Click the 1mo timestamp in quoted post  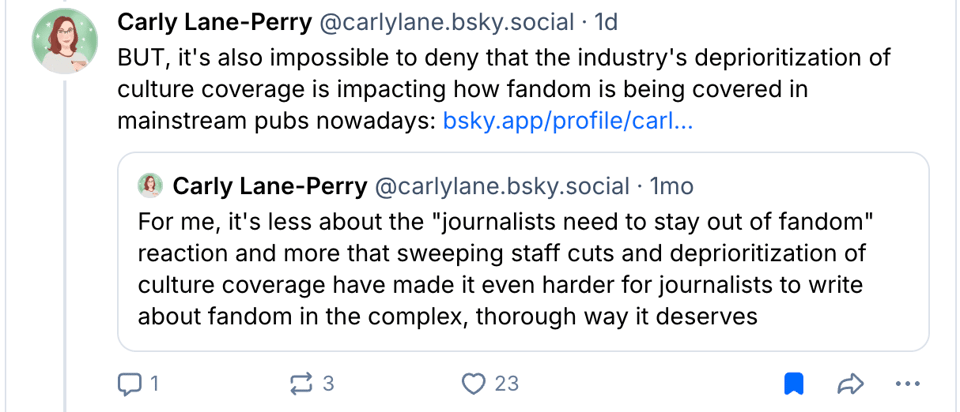click(671, 186)
